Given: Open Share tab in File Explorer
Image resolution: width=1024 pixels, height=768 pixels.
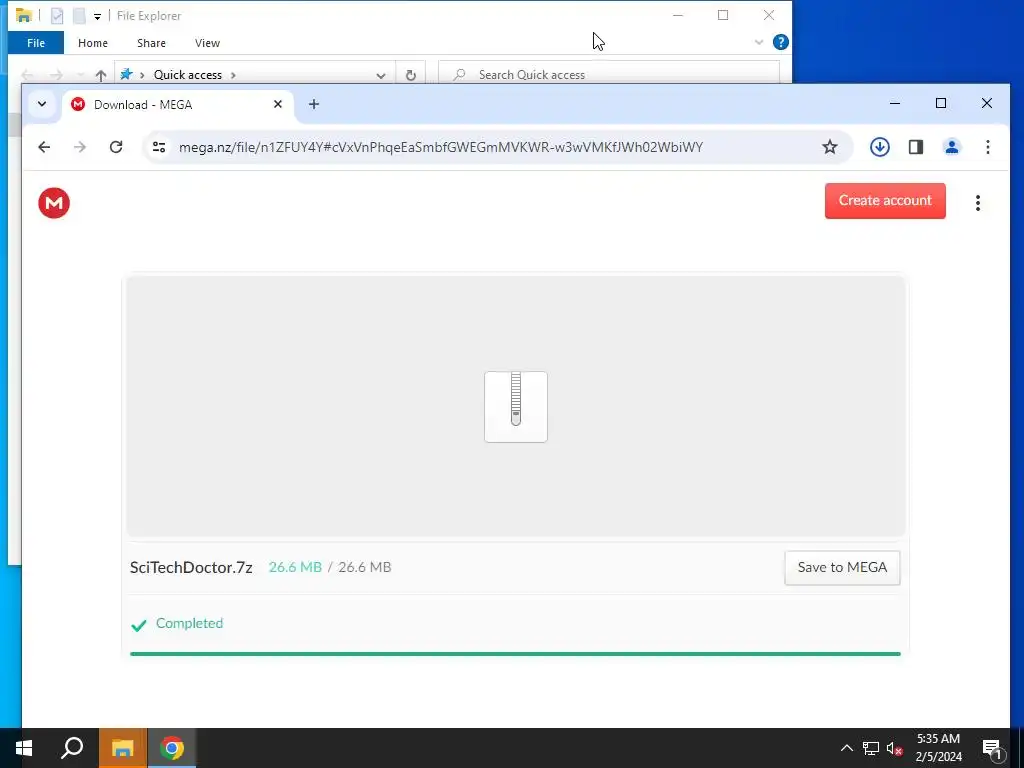Looking at the screenshot, I should click(151, 43).
